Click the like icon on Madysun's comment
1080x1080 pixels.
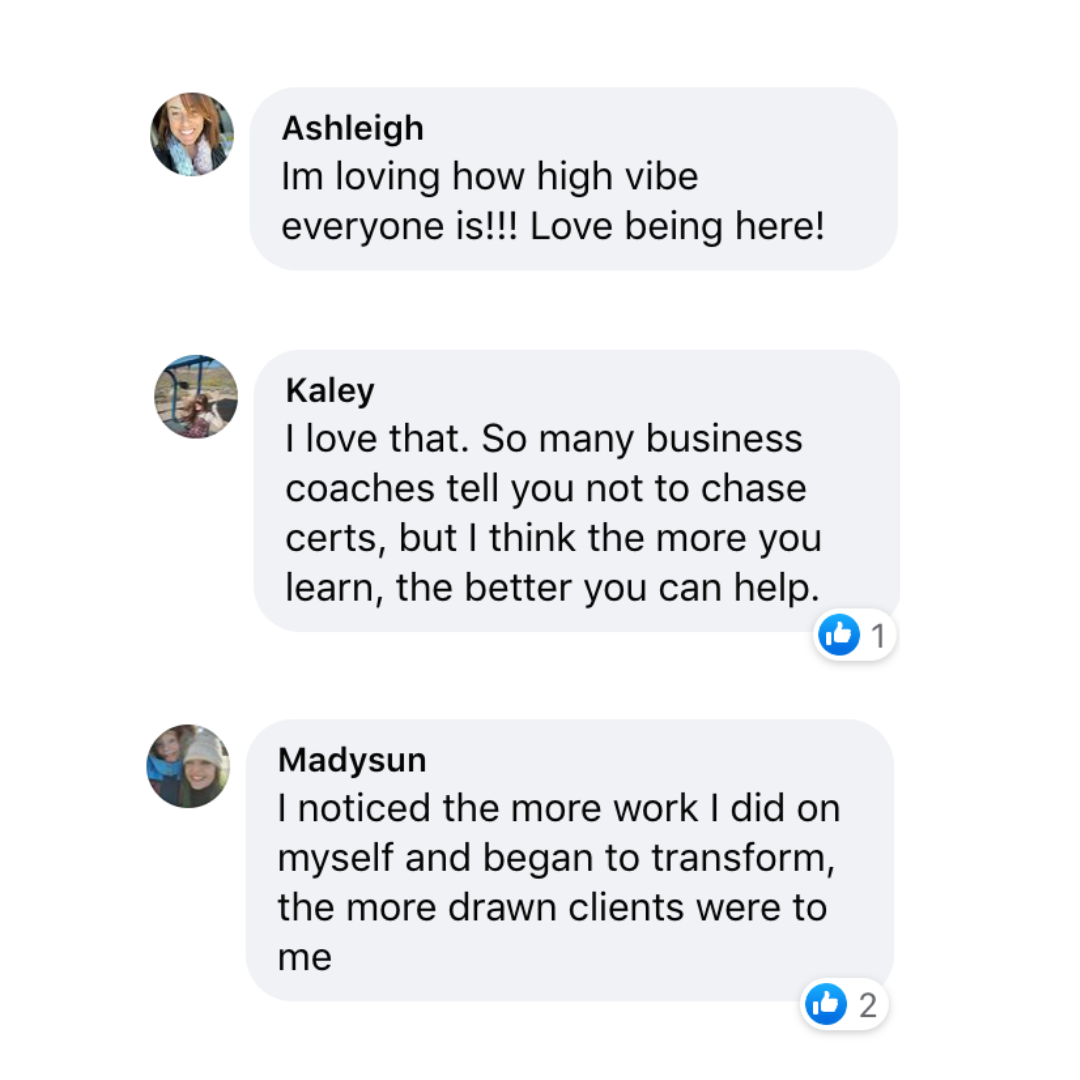[x=827, y=1004]
